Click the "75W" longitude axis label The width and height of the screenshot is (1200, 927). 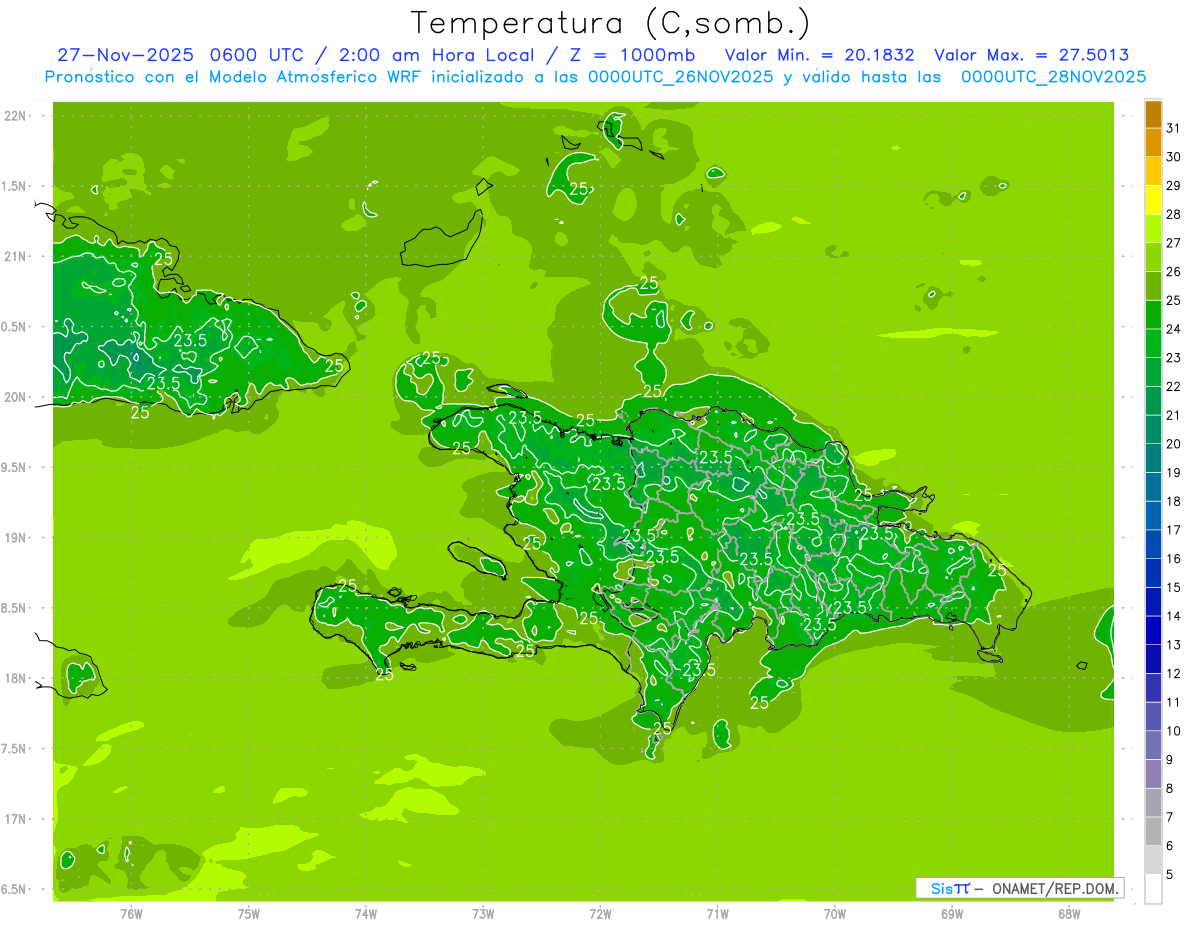(x=249, y=914)
